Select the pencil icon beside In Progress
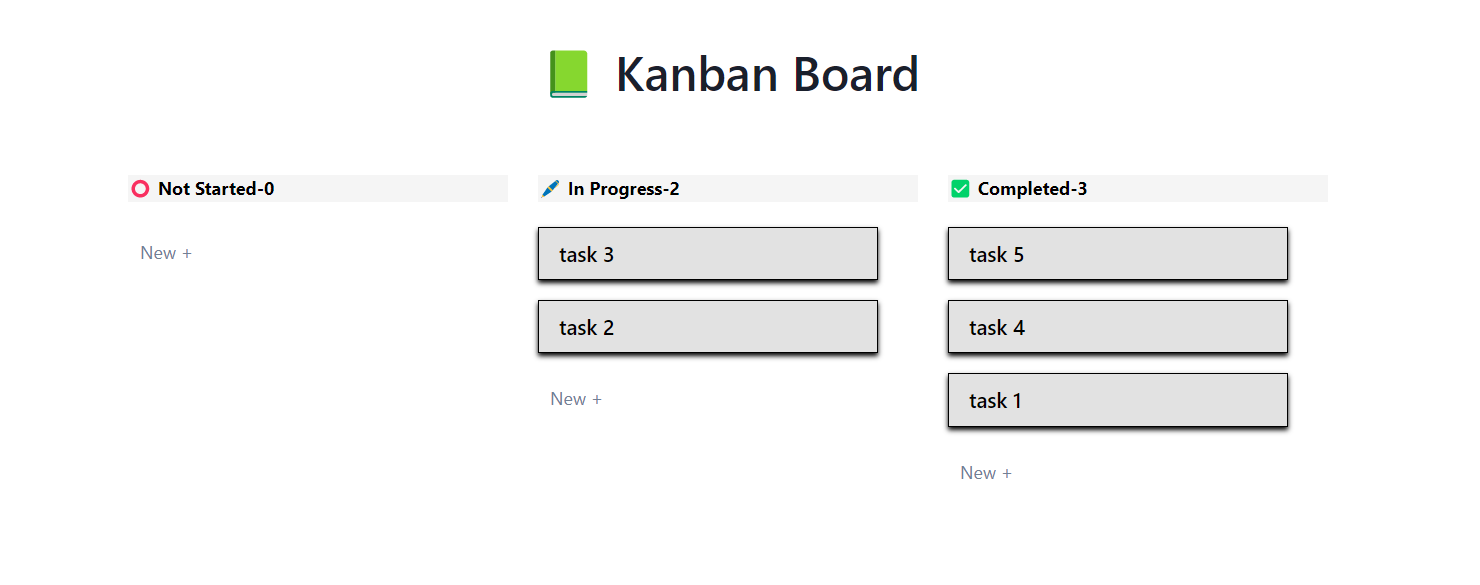1480x585 pixels. 550,188
